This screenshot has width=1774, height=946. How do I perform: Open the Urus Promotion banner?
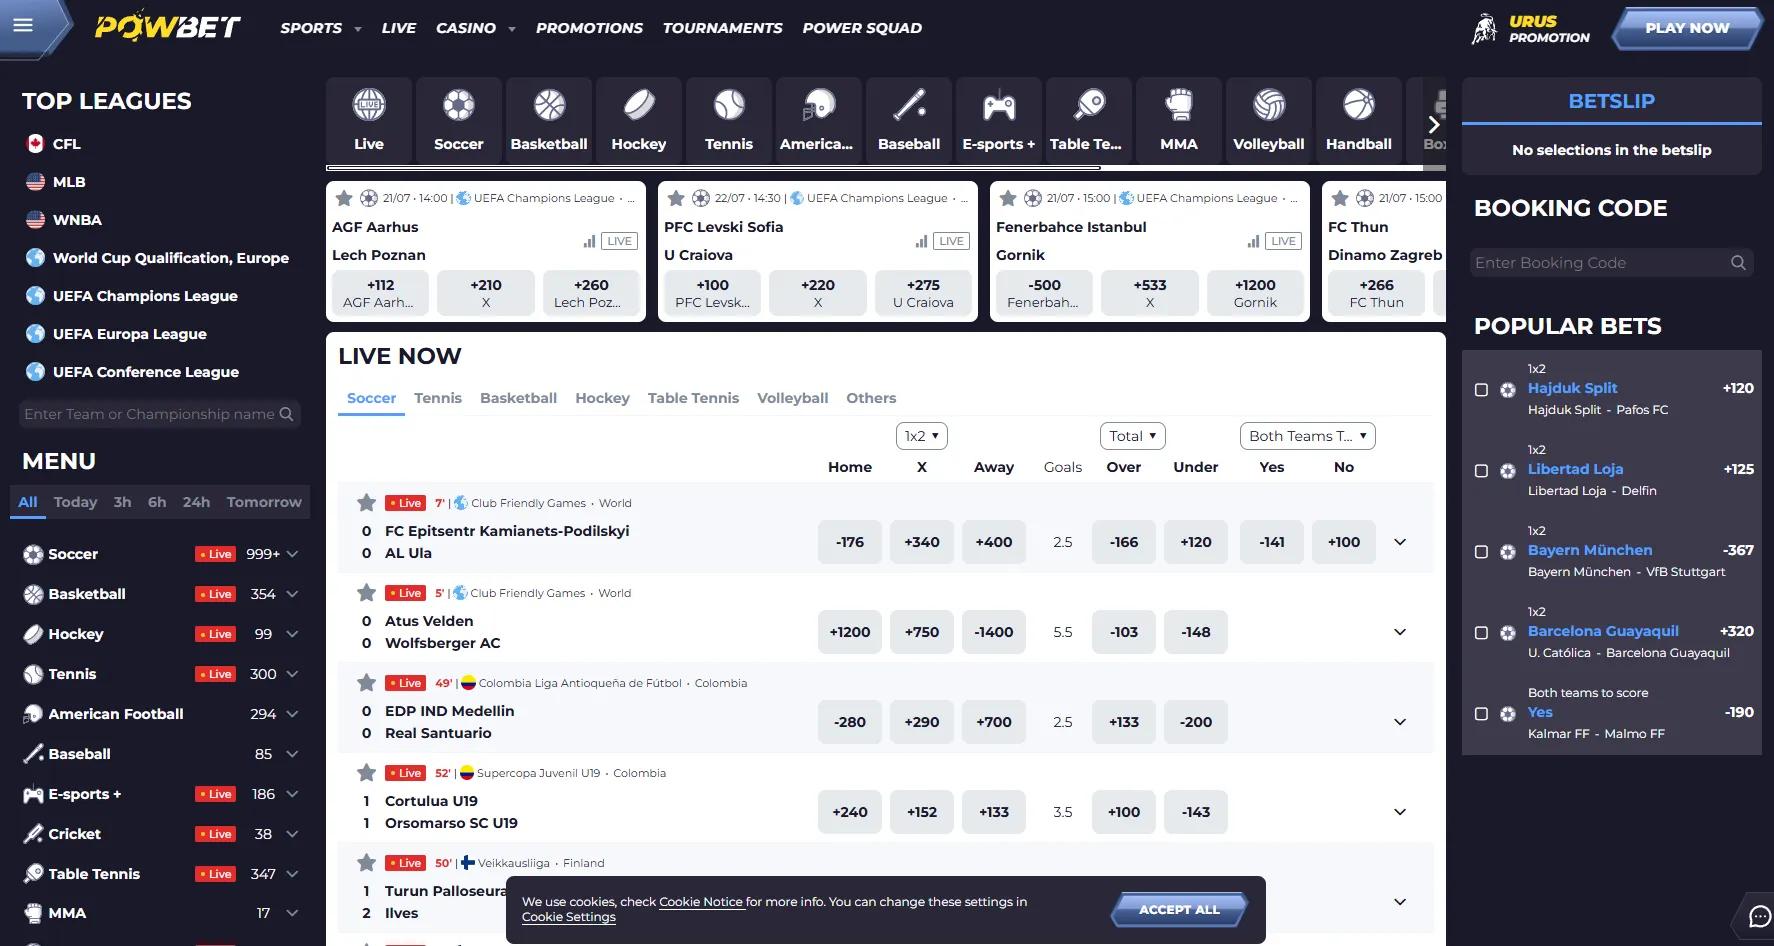point(1530,28)
